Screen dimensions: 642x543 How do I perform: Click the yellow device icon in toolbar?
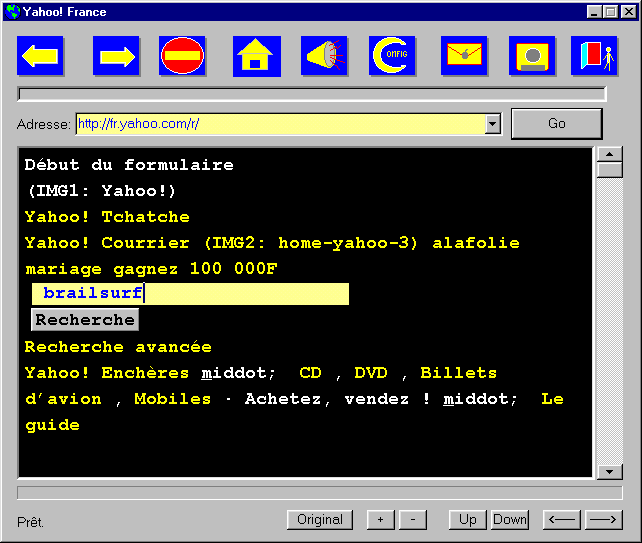(532, 56)
